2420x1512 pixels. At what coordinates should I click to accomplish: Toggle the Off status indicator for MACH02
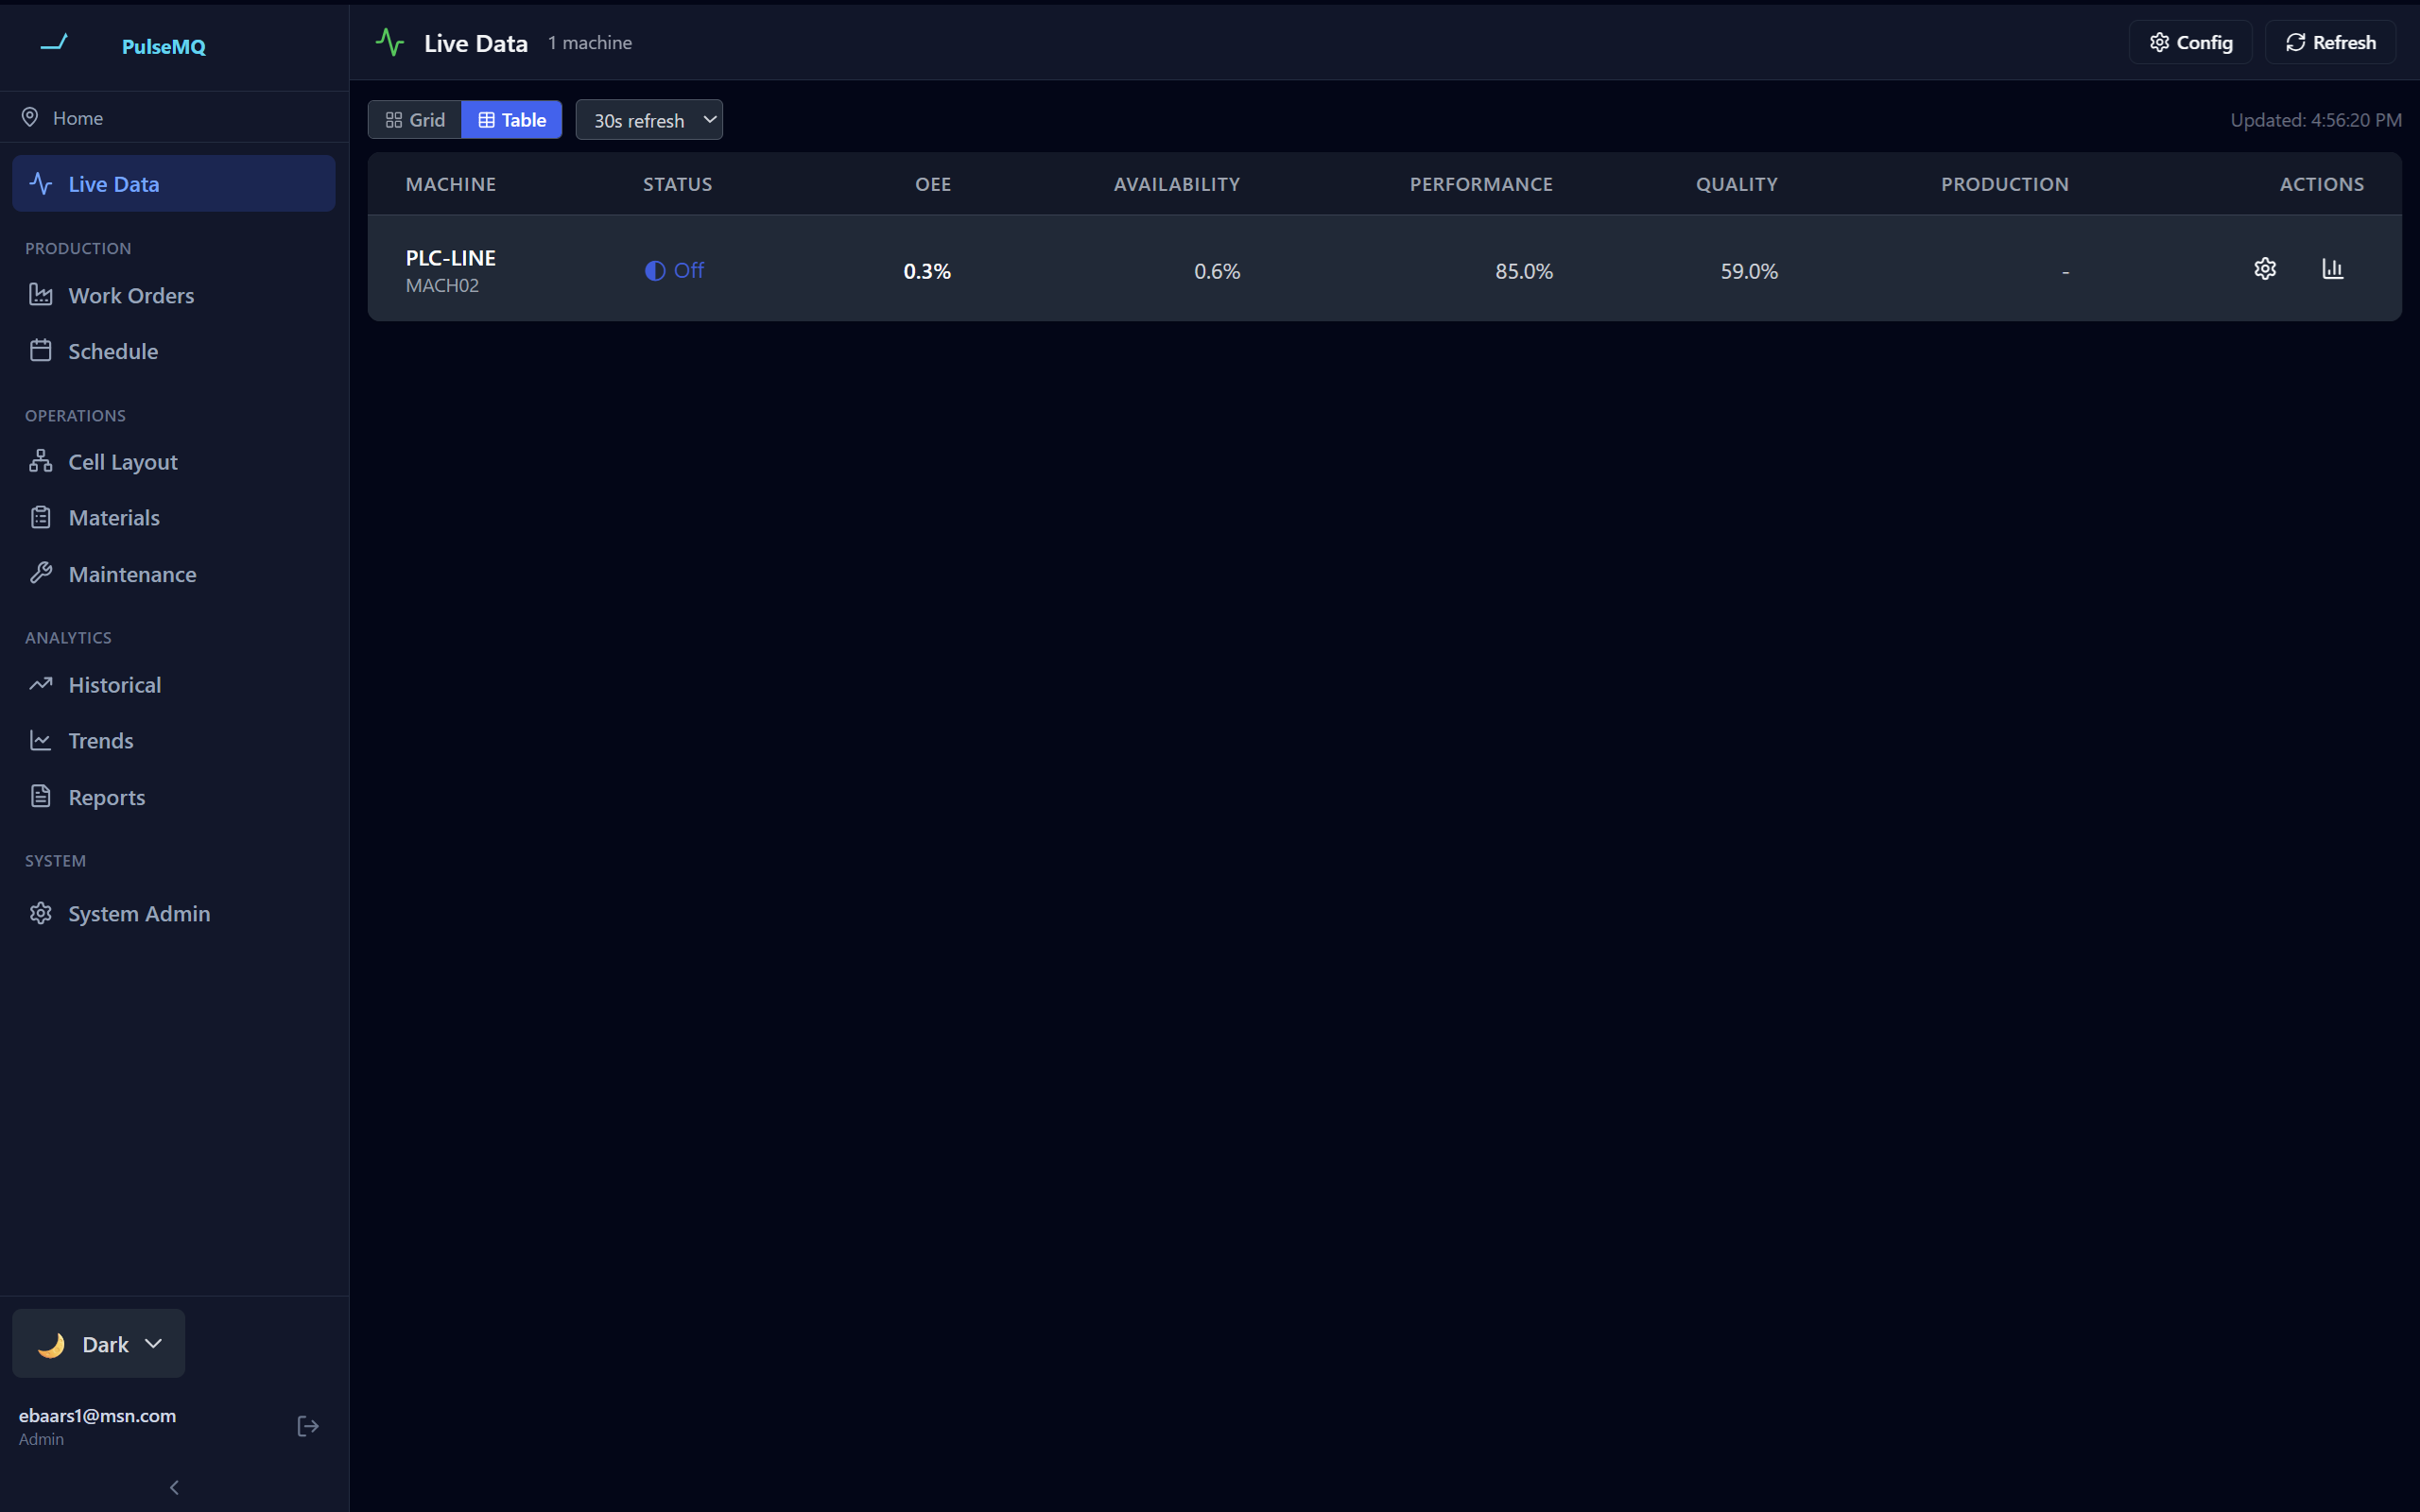(674, 269)
